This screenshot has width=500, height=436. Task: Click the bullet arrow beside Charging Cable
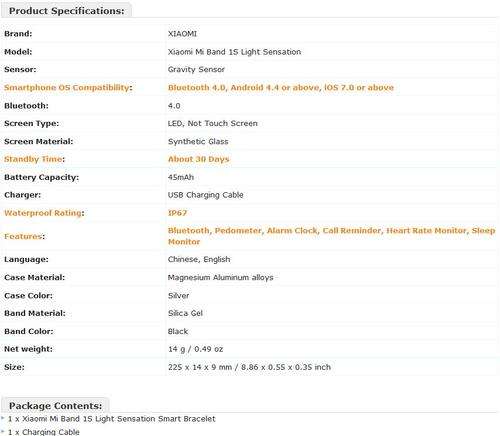coord(3,432)
